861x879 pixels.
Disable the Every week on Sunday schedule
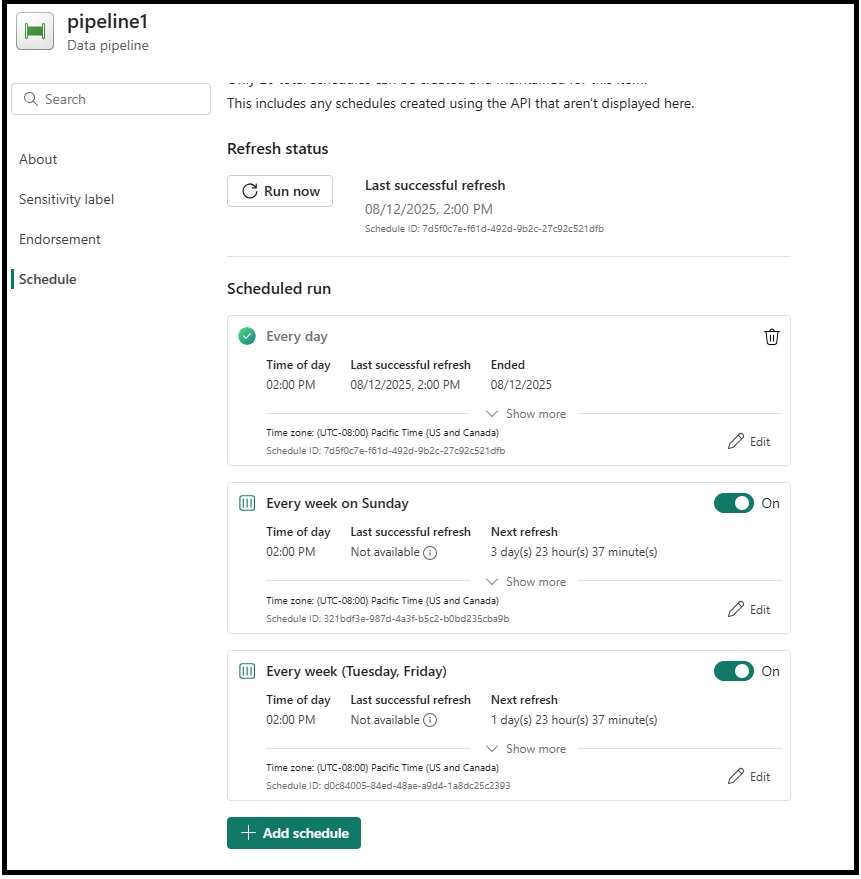pyautogui.click(x=735, y=503)
